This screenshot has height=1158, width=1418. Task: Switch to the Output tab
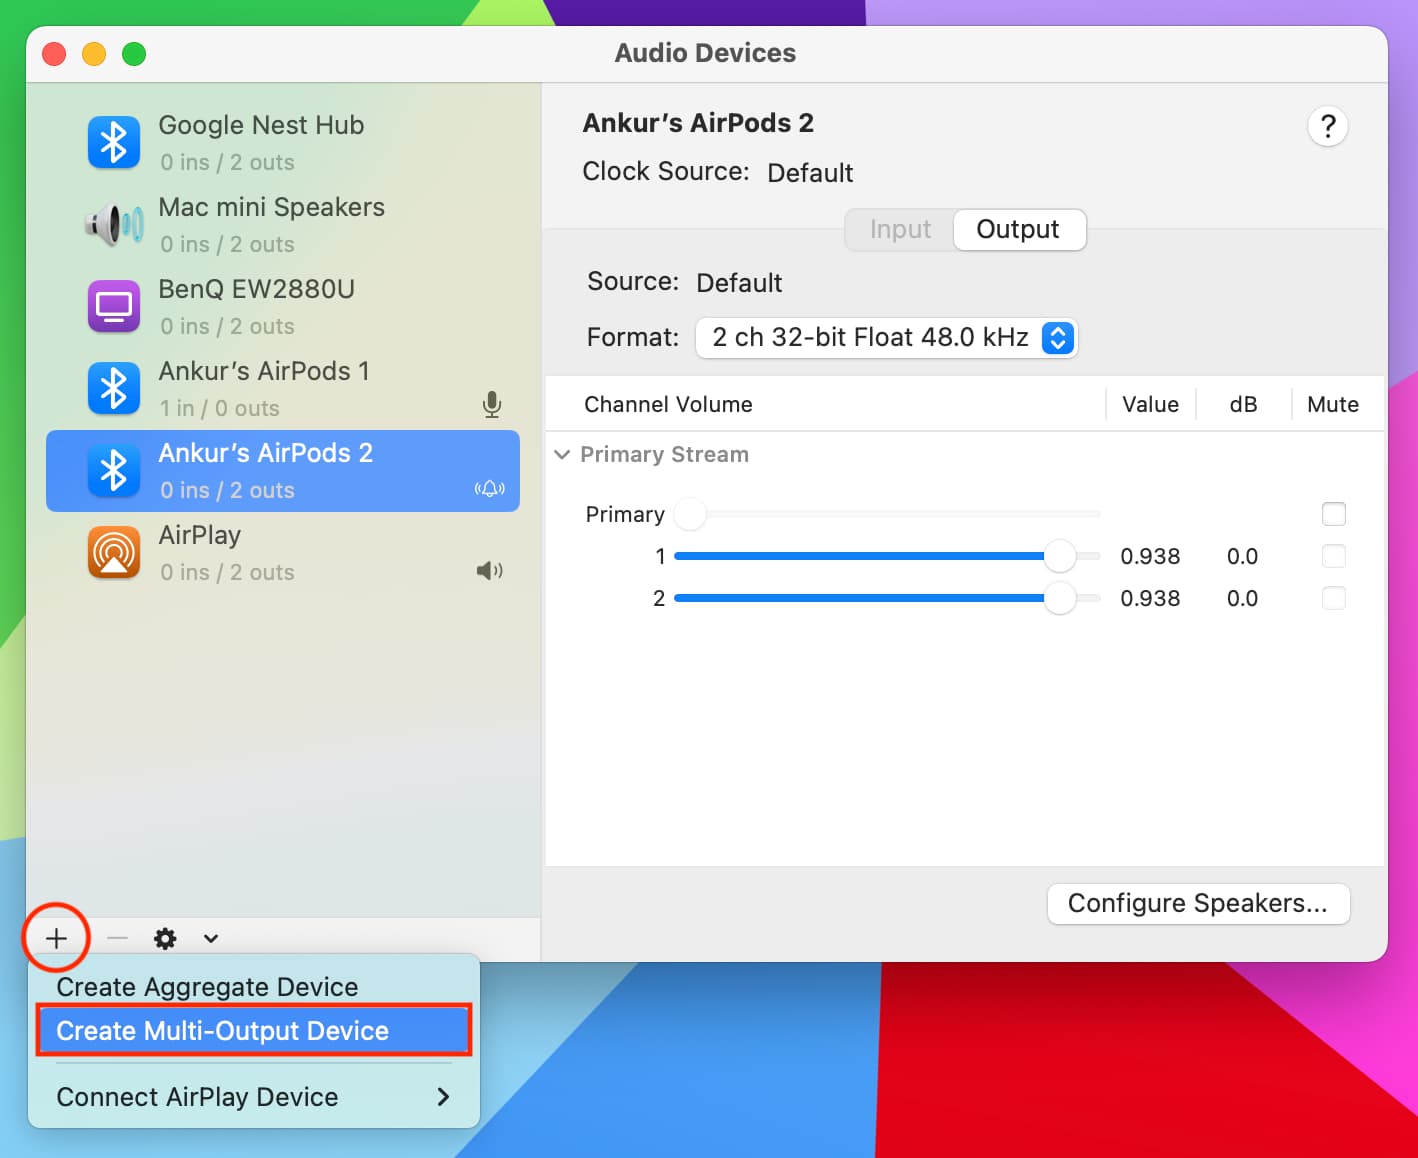point(1019,229)
